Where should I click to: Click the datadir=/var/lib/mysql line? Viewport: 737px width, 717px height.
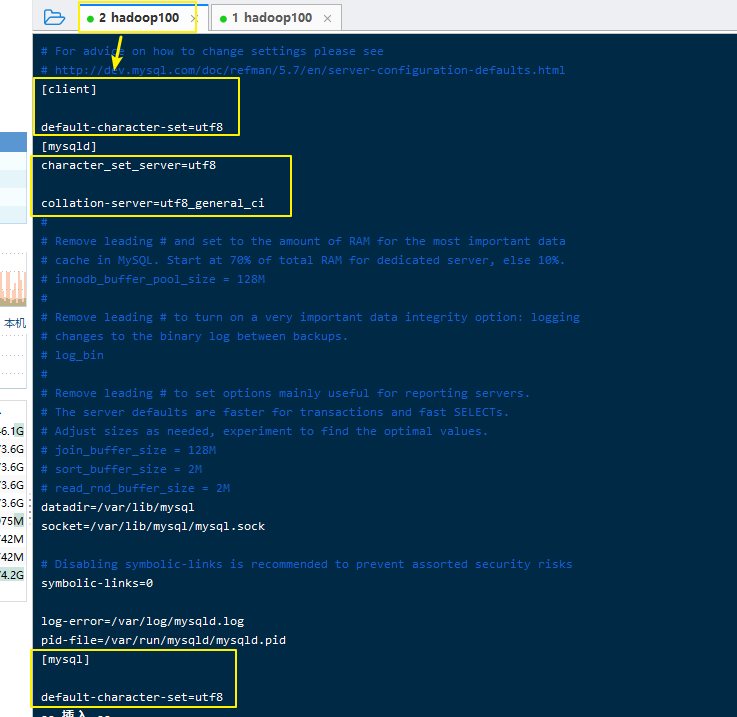118,507
